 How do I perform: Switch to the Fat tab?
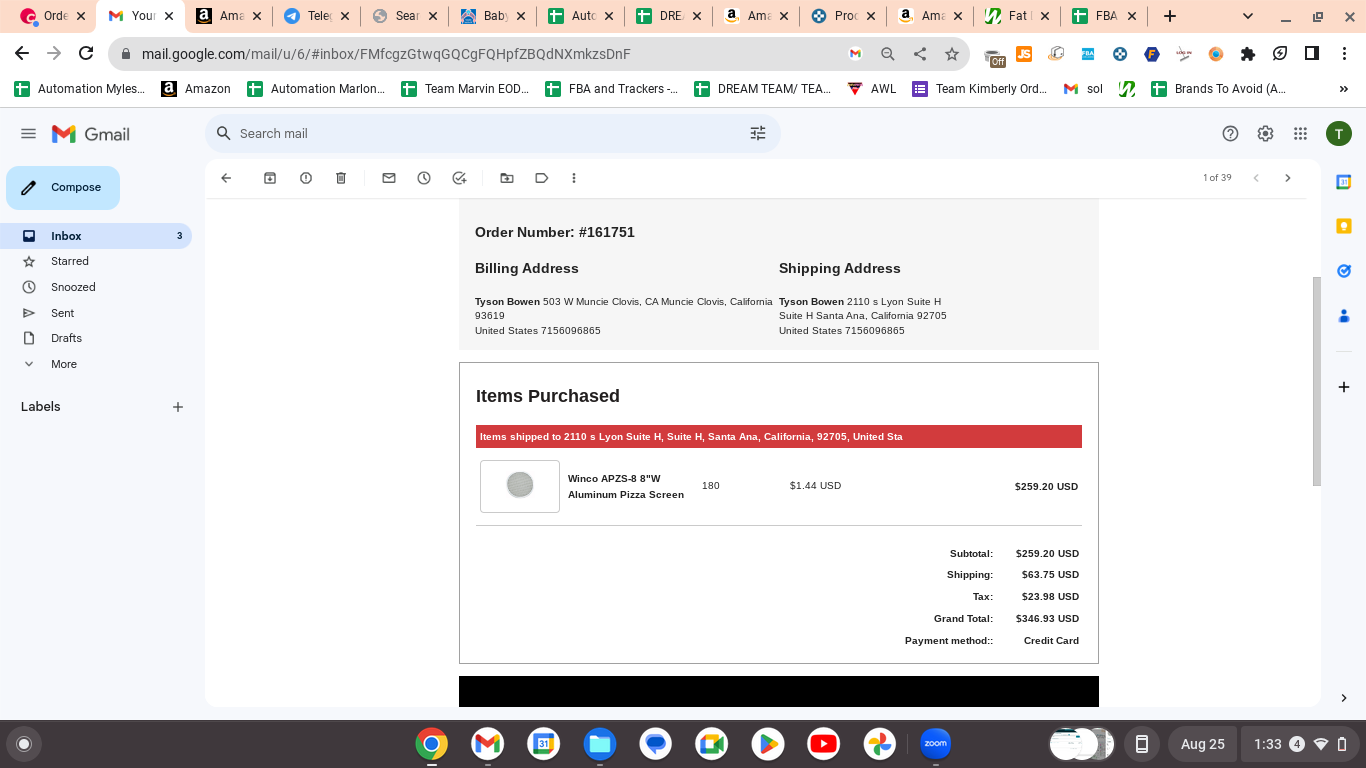1017,16
